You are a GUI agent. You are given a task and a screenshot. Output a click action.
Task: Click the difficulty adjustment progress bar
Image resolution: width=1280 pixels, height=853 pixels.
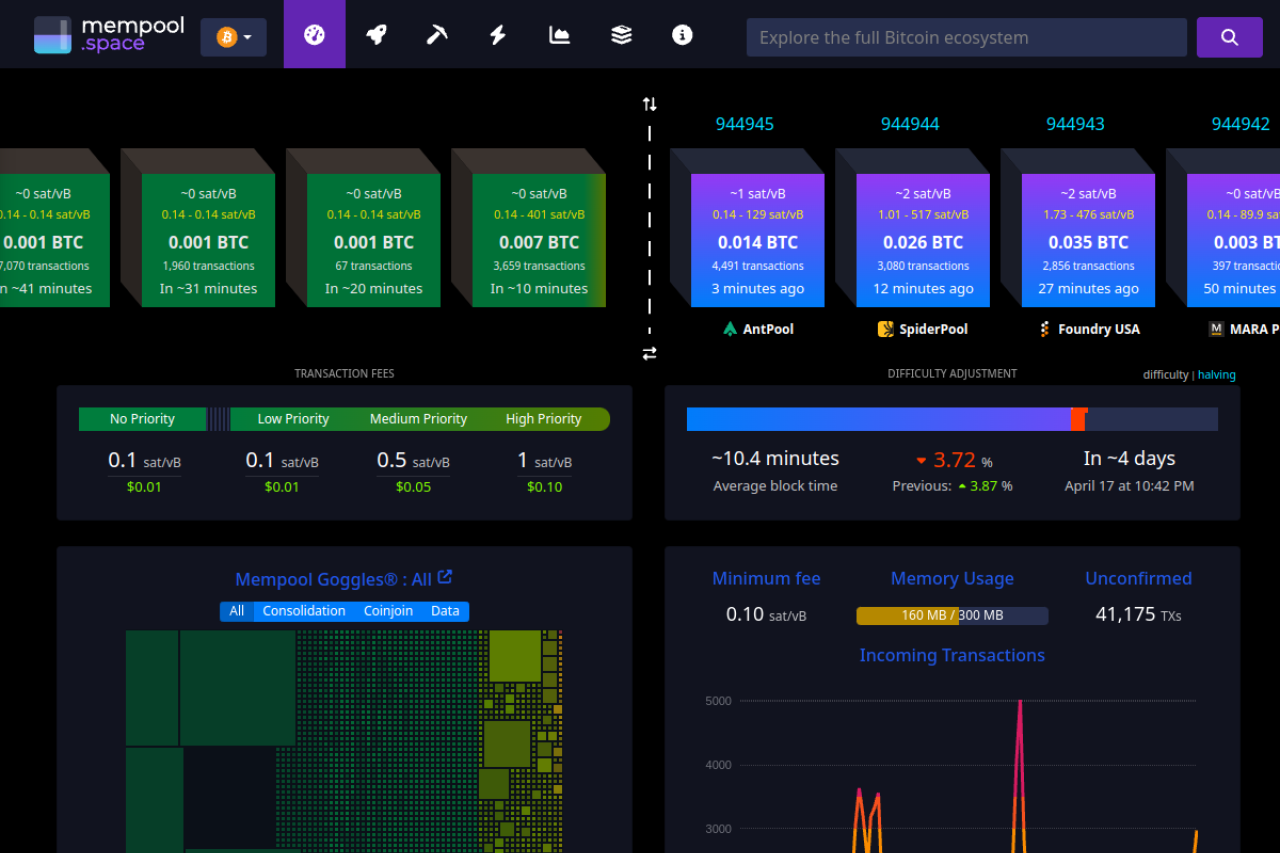pos(951,419)
